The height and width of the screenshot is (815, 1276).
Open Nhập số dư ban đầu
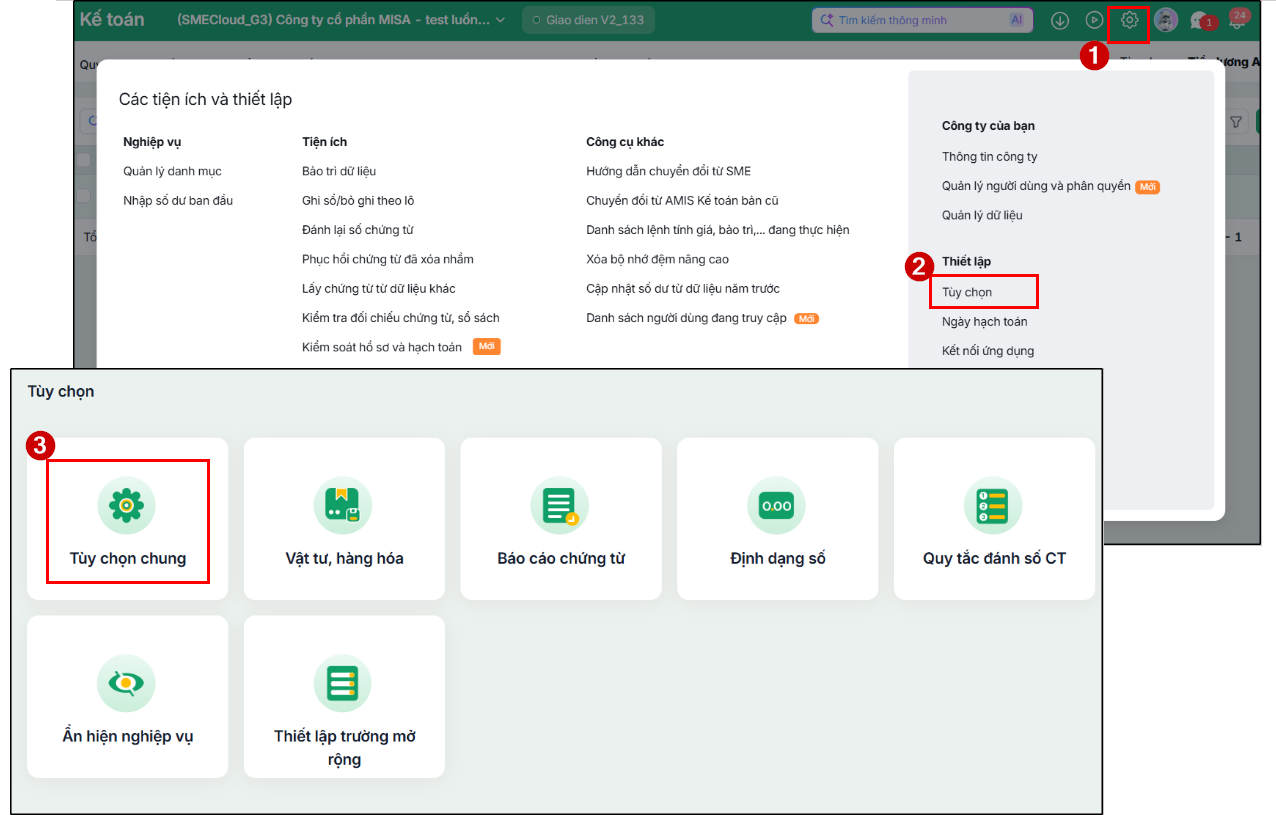click(178, 201)
